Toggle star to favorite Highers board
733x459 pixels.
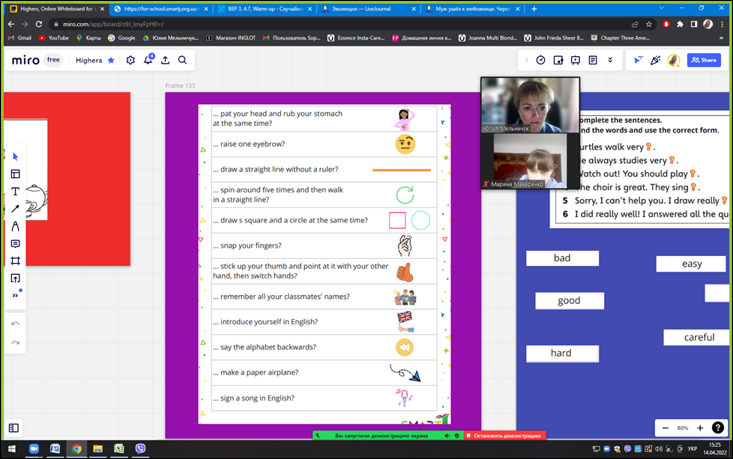(x=111, y=60)
